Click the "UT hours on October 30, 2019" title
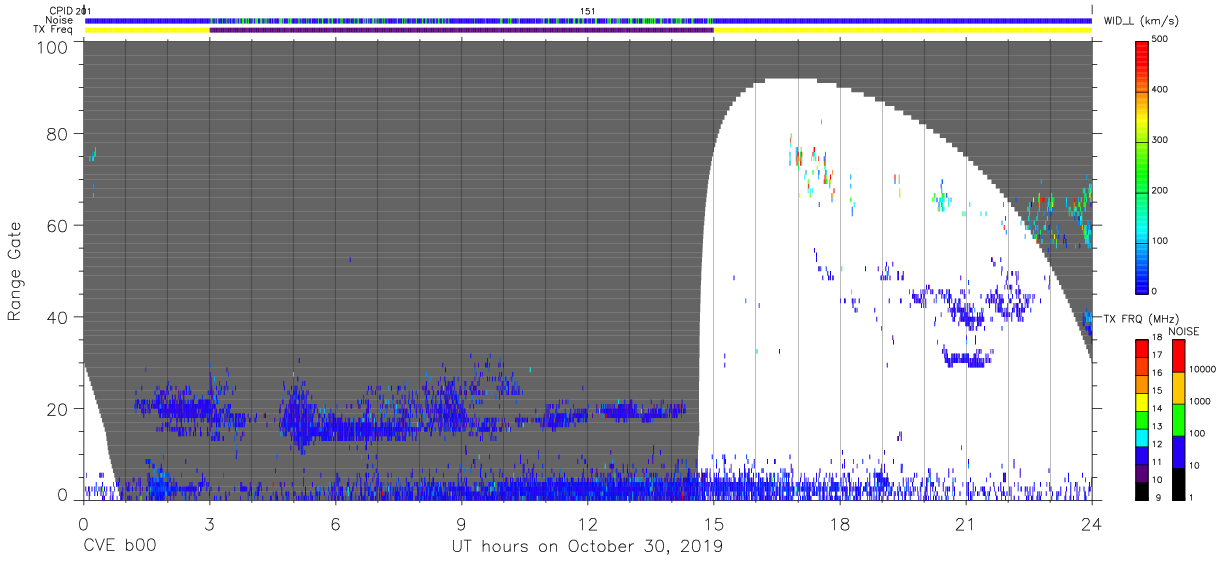Viewport: 1228px width, 567px height. pos(588,548)
